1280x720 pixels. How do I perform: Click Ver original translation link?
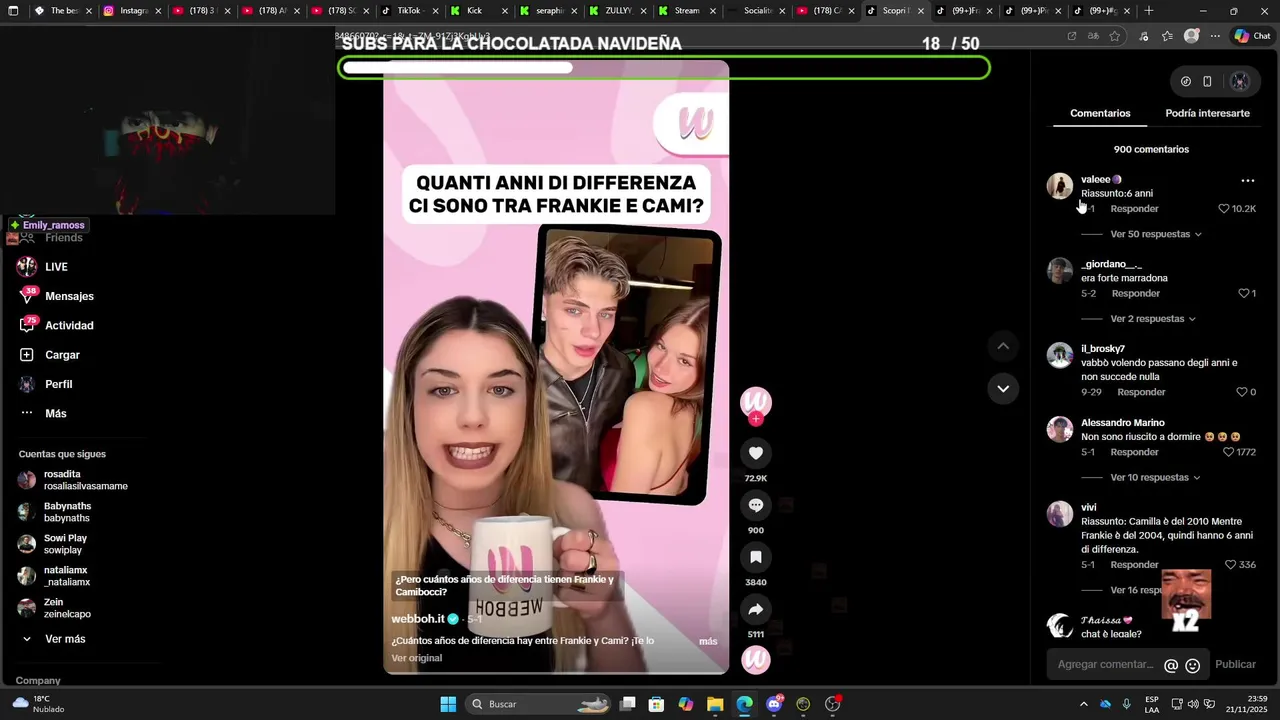[x=416, y=658]
